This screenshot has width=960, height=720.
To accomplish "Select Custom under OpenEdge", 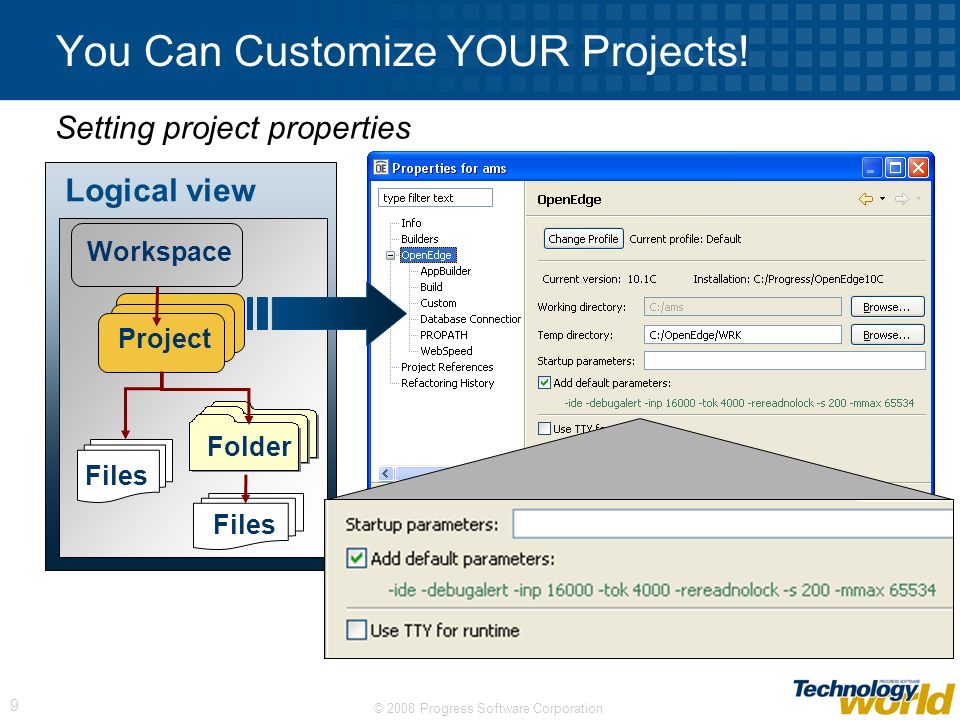I will point(438,302).
